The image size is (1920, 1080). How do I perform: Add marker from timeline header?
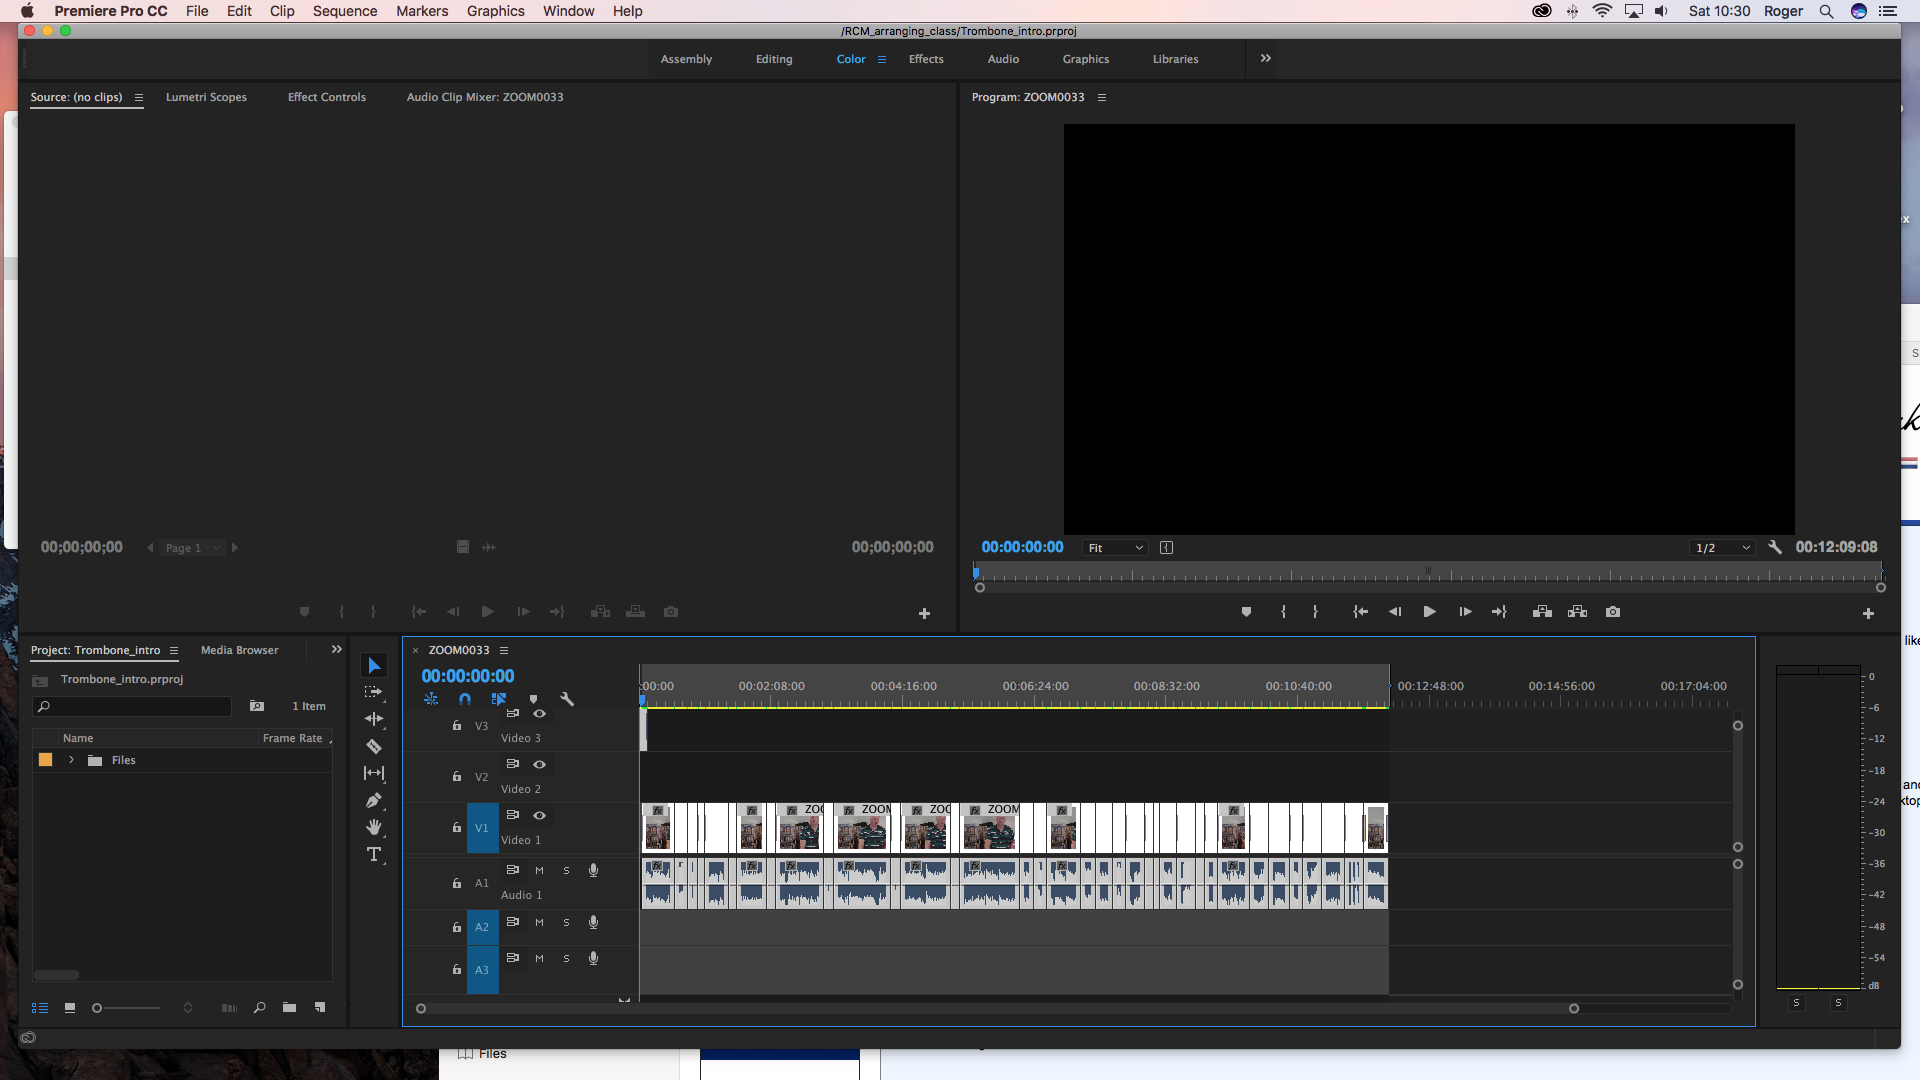[x=533, y=699]
